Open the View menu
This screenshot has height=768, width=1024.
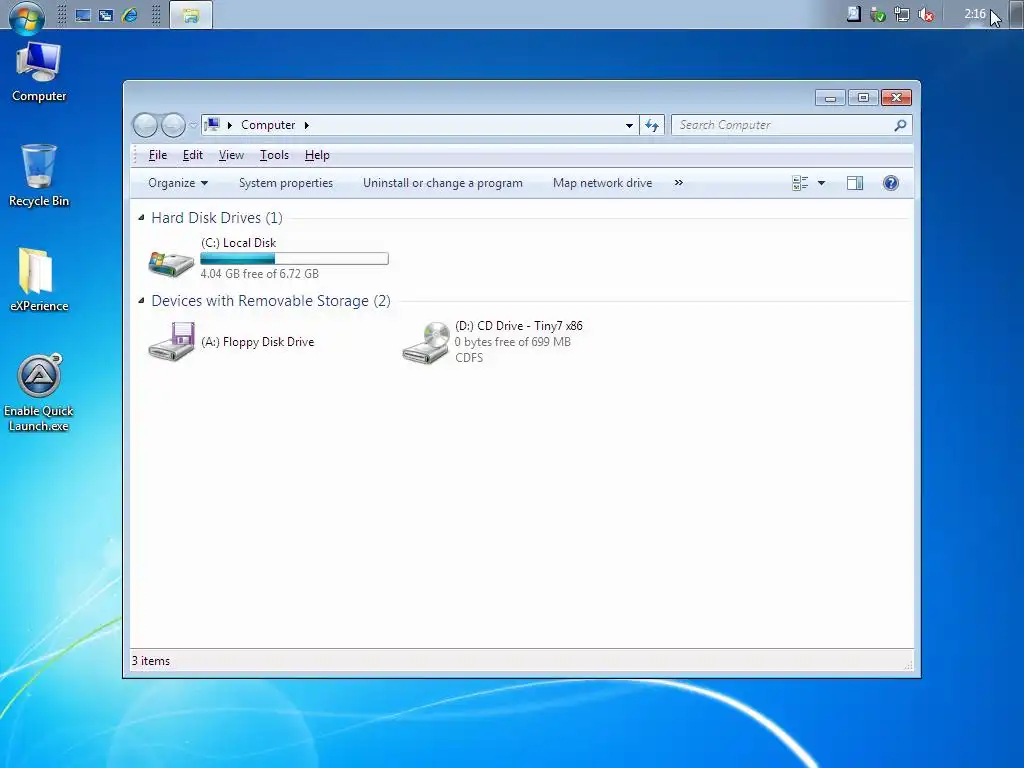tap(231, 155)
